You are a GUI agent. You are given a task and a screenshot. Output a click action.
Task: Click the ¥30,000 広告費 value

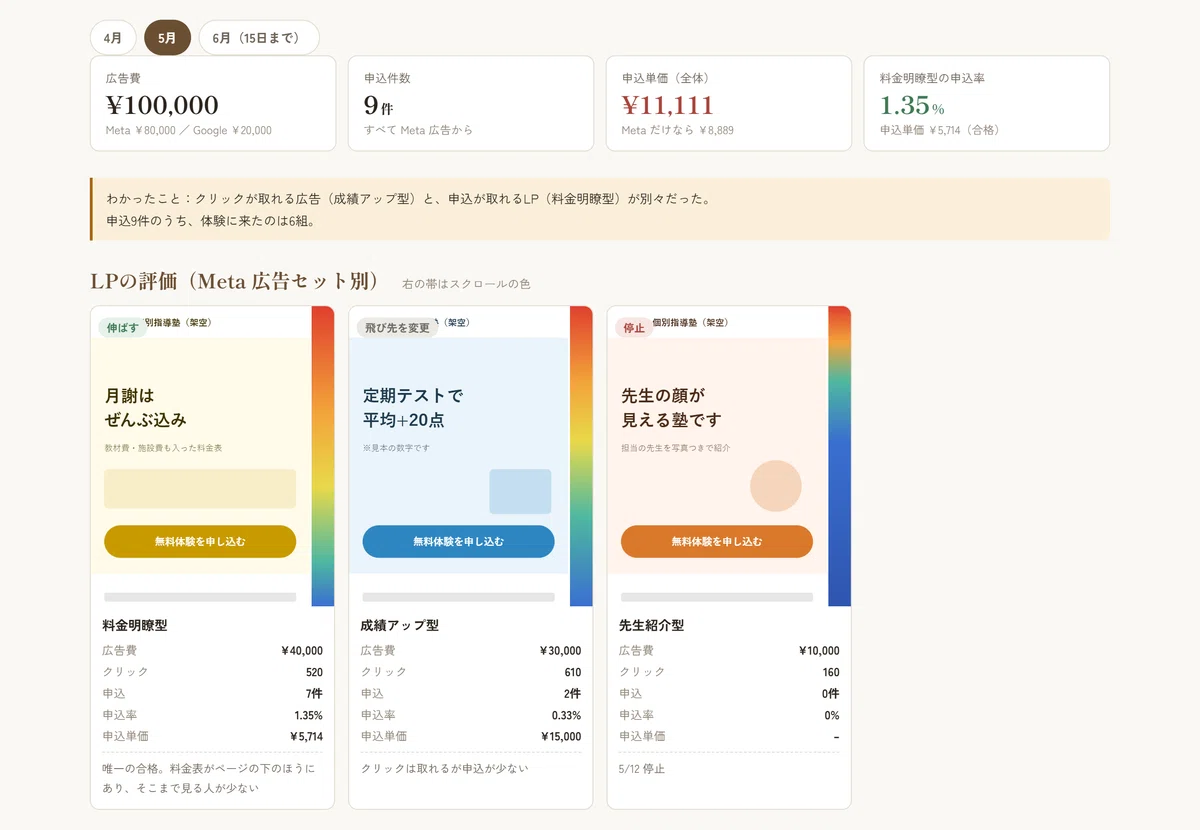560,650
